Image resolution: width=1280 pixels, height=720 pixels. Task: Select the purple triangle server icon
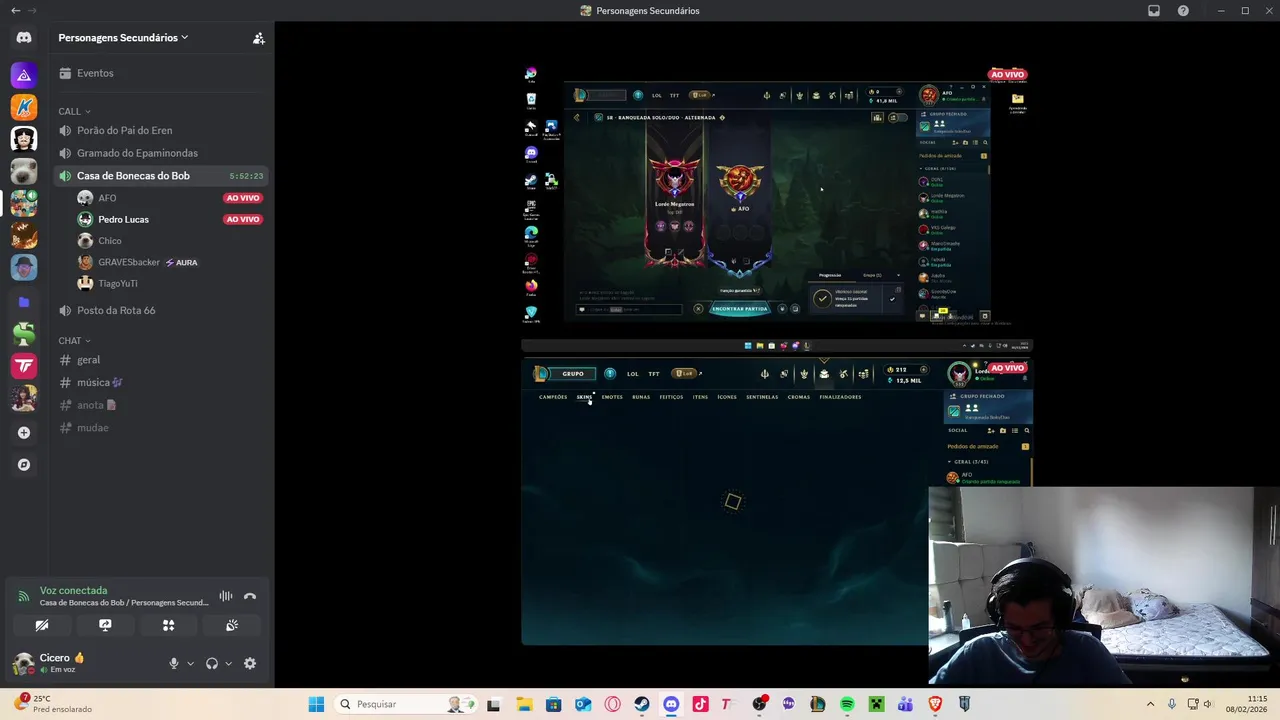(x=24, y=75)
